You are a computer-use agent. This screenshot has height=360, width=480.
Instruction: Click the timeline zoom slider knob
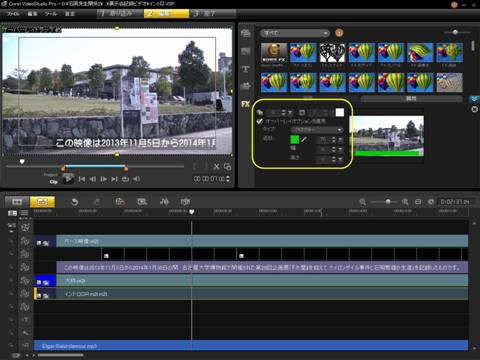point(388,201)
